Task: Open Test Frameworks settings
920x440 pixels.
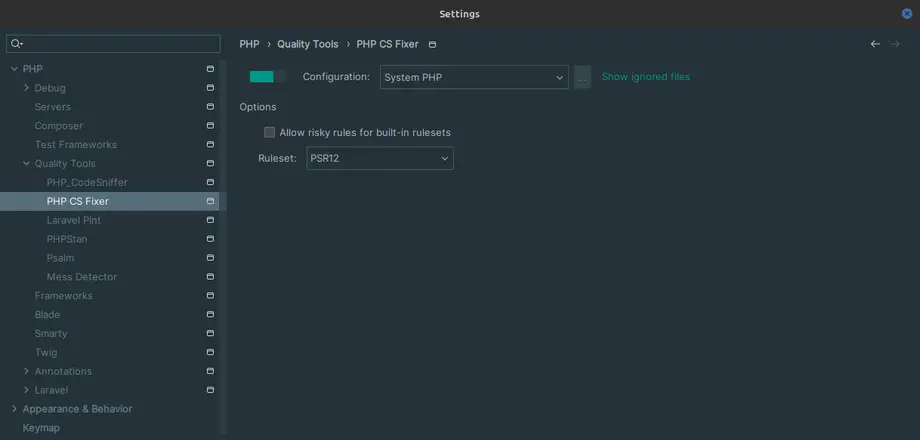Action: click(76, 144)
